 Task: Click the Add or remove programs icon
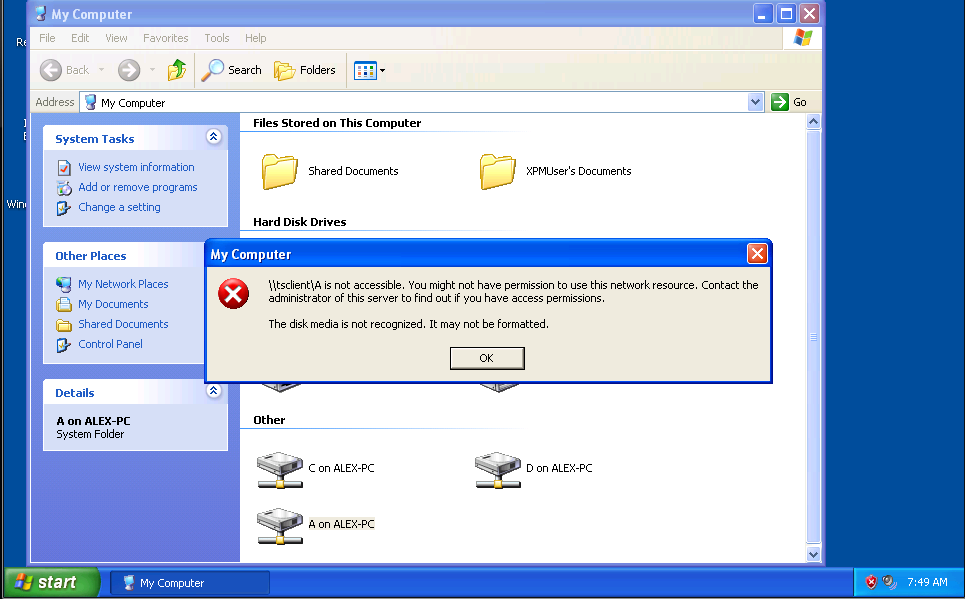[x=64, y=188]
